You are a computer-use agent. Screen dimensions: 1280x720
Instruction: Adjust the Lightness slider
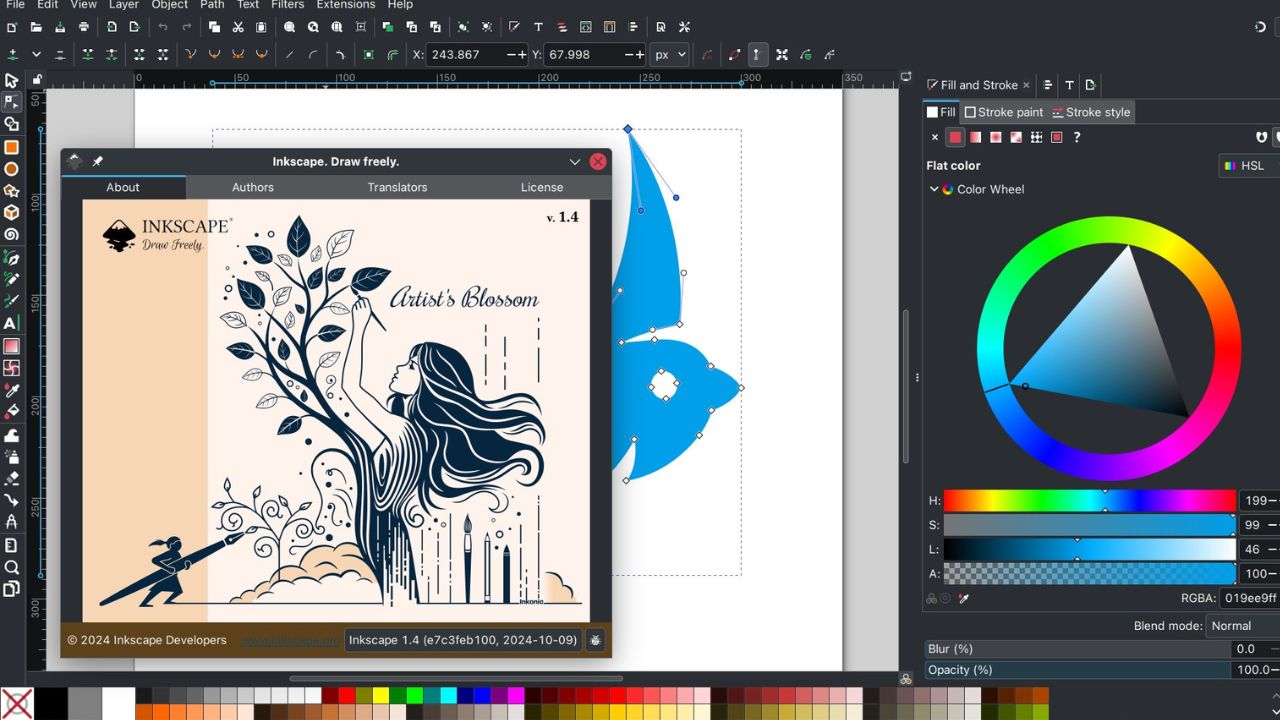(1090, 549)
